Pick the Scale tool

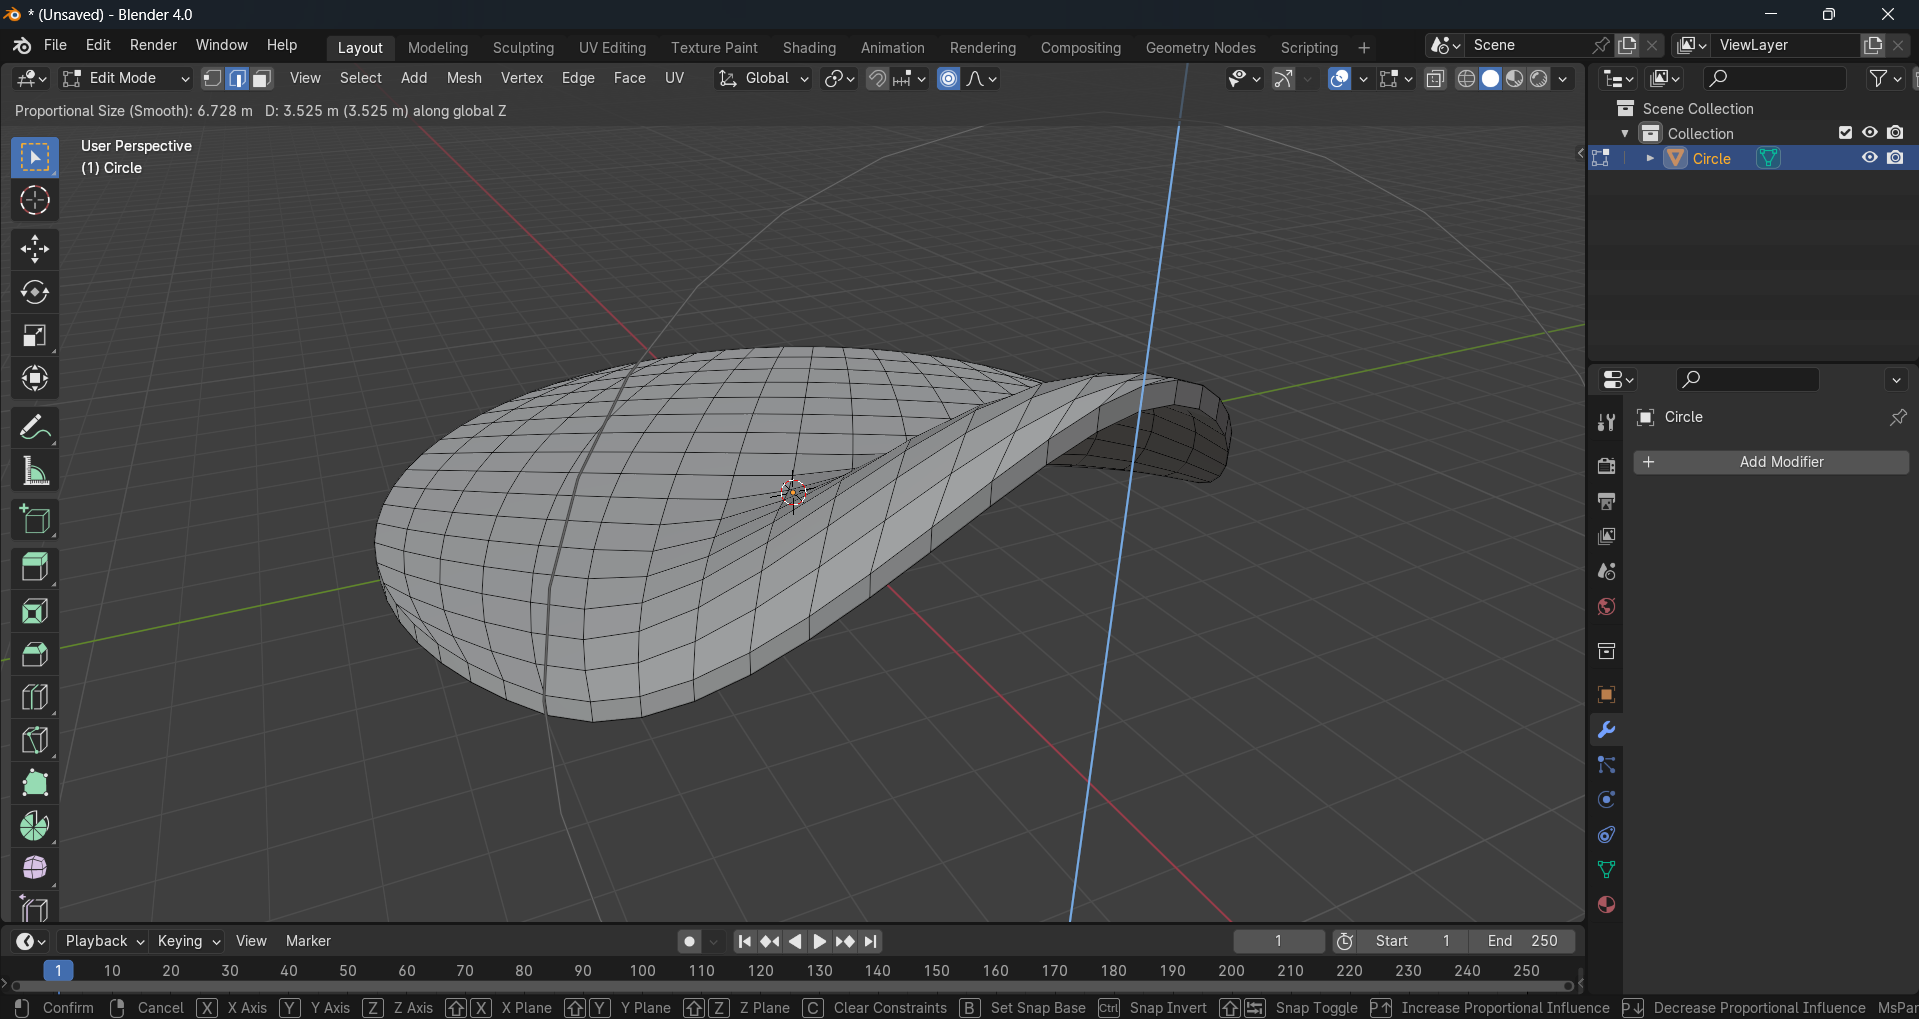pyautogui.click(x=35, y=335)
